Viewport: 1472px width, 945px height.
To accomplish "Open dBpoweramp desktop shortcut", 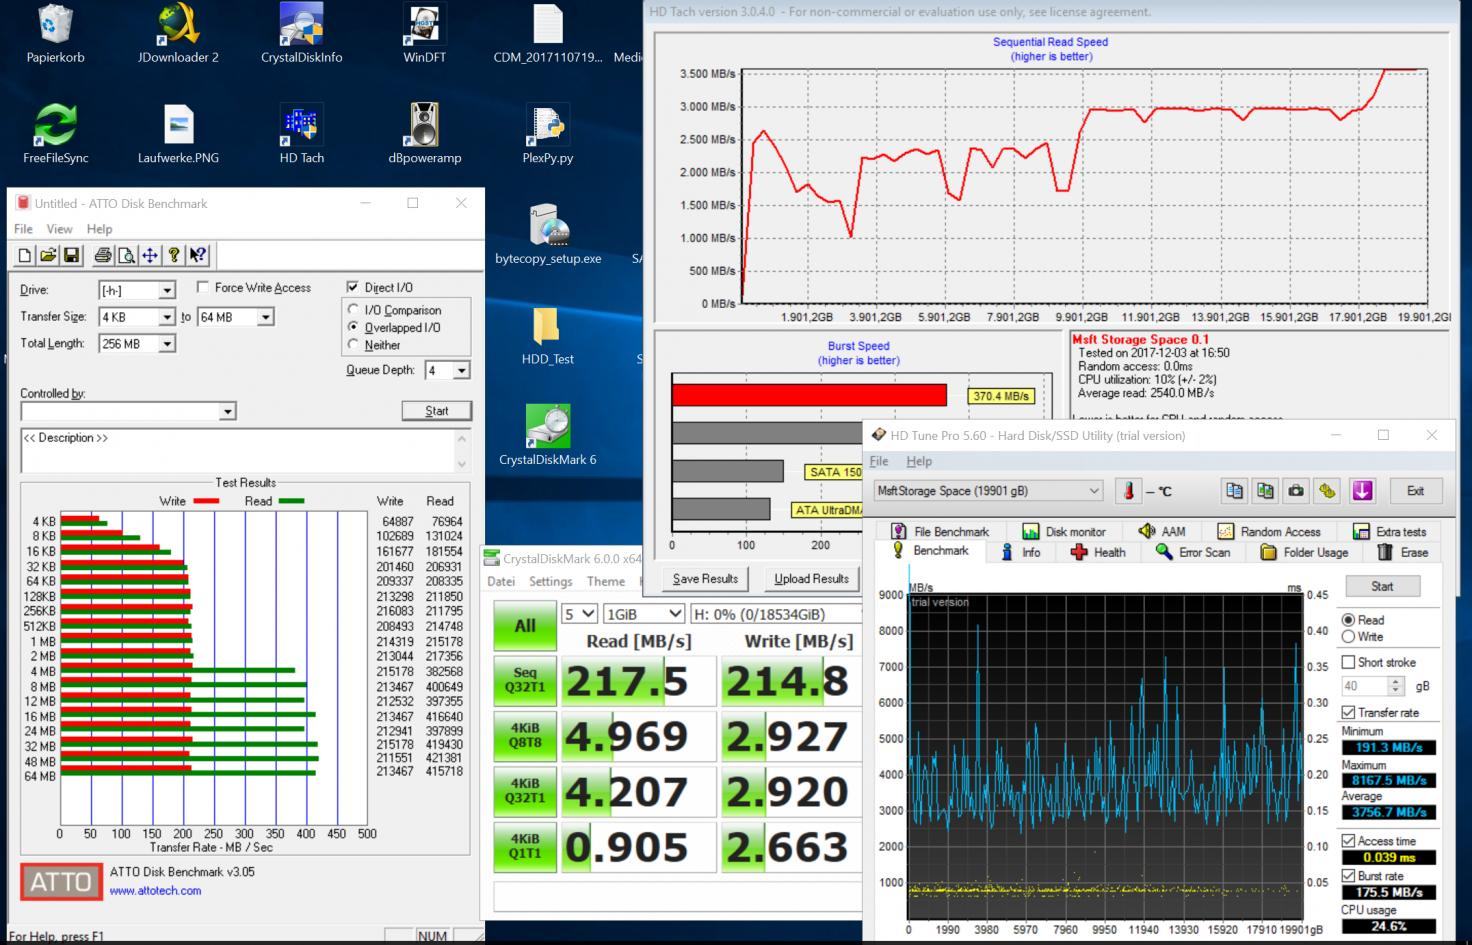I will tap(424, 134).
